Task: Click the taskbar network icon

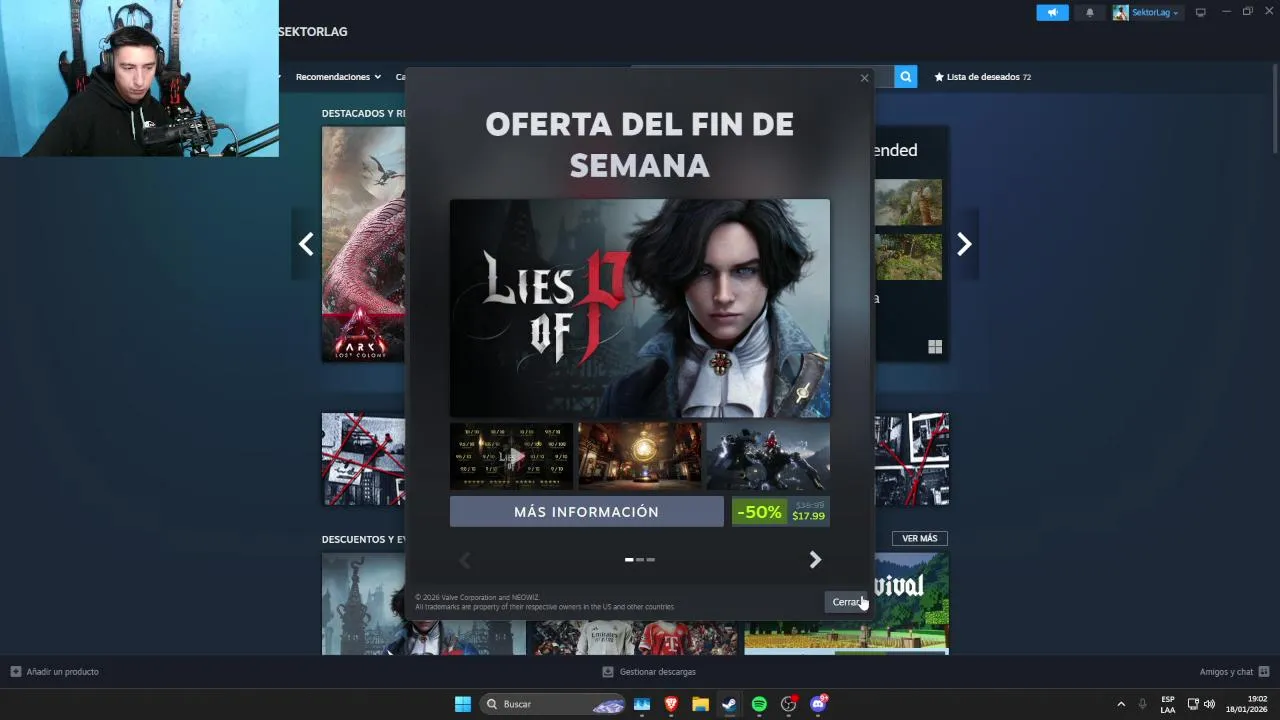Action: [x=1193, y=704]
